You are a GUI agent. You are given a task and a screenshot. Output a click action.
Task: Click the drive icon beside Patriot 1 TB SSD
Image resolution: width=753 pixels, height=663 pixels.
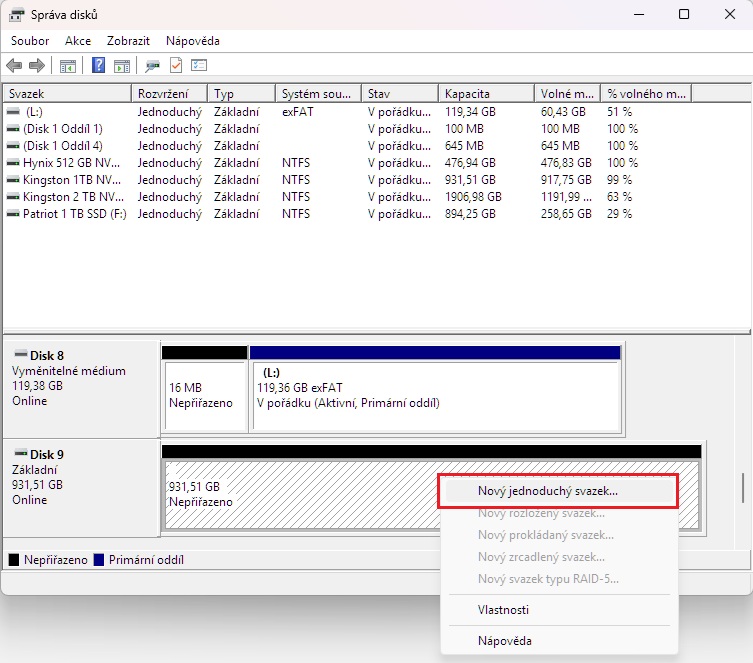click(13, 214)
